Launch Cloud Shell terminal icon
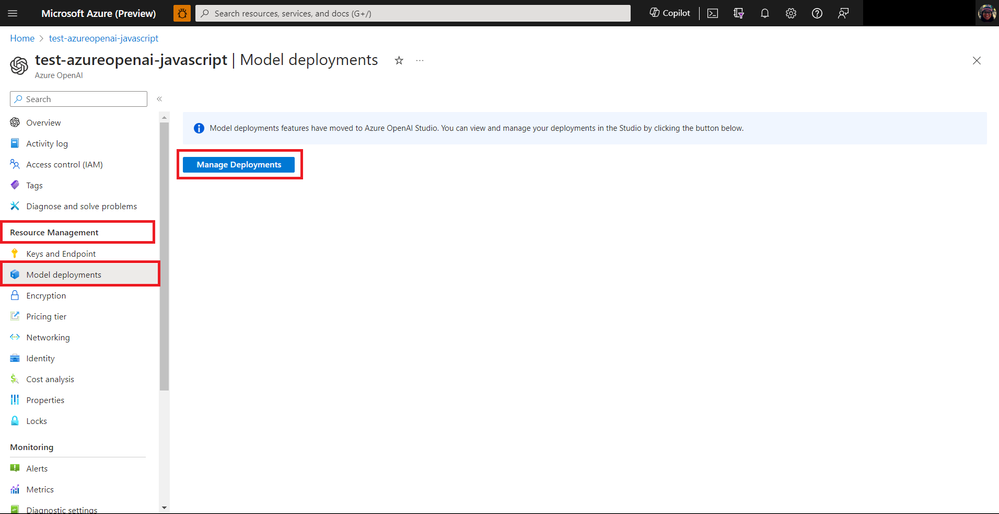 pos(713,13)
